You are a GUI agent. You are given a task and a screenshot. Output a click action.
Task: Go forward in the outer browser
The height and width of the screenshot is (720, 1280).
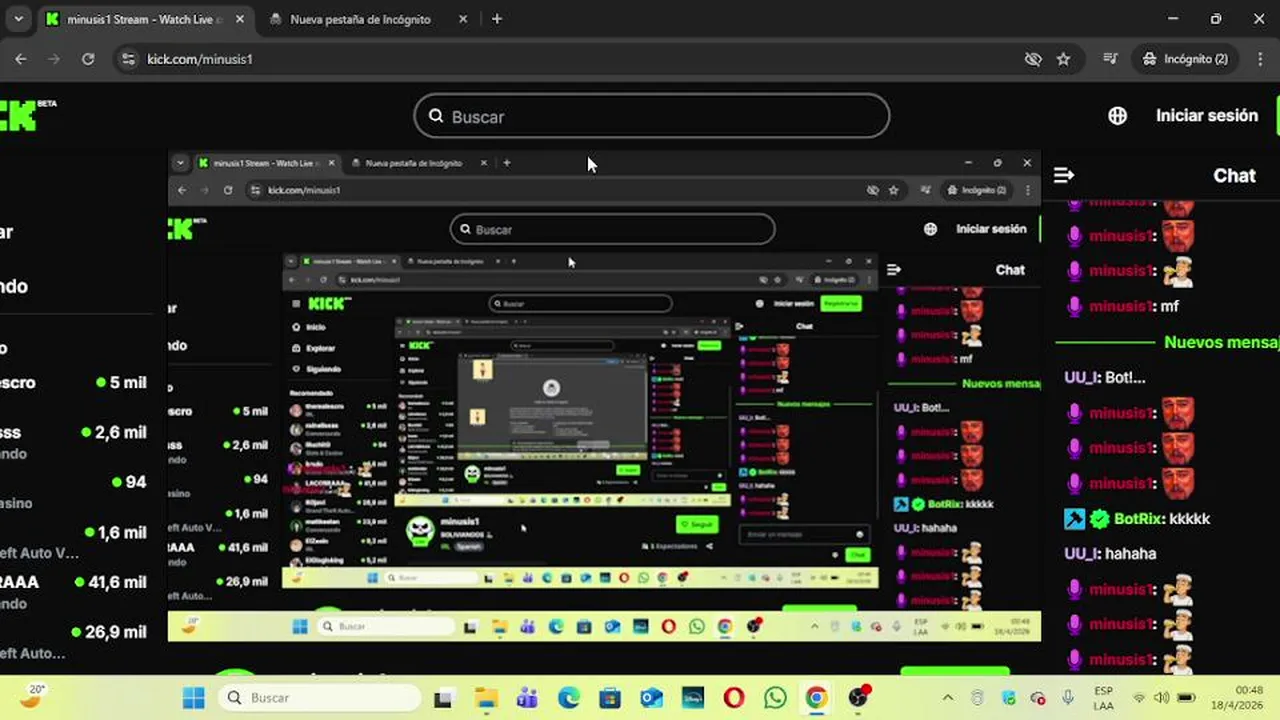coord(54,59)
